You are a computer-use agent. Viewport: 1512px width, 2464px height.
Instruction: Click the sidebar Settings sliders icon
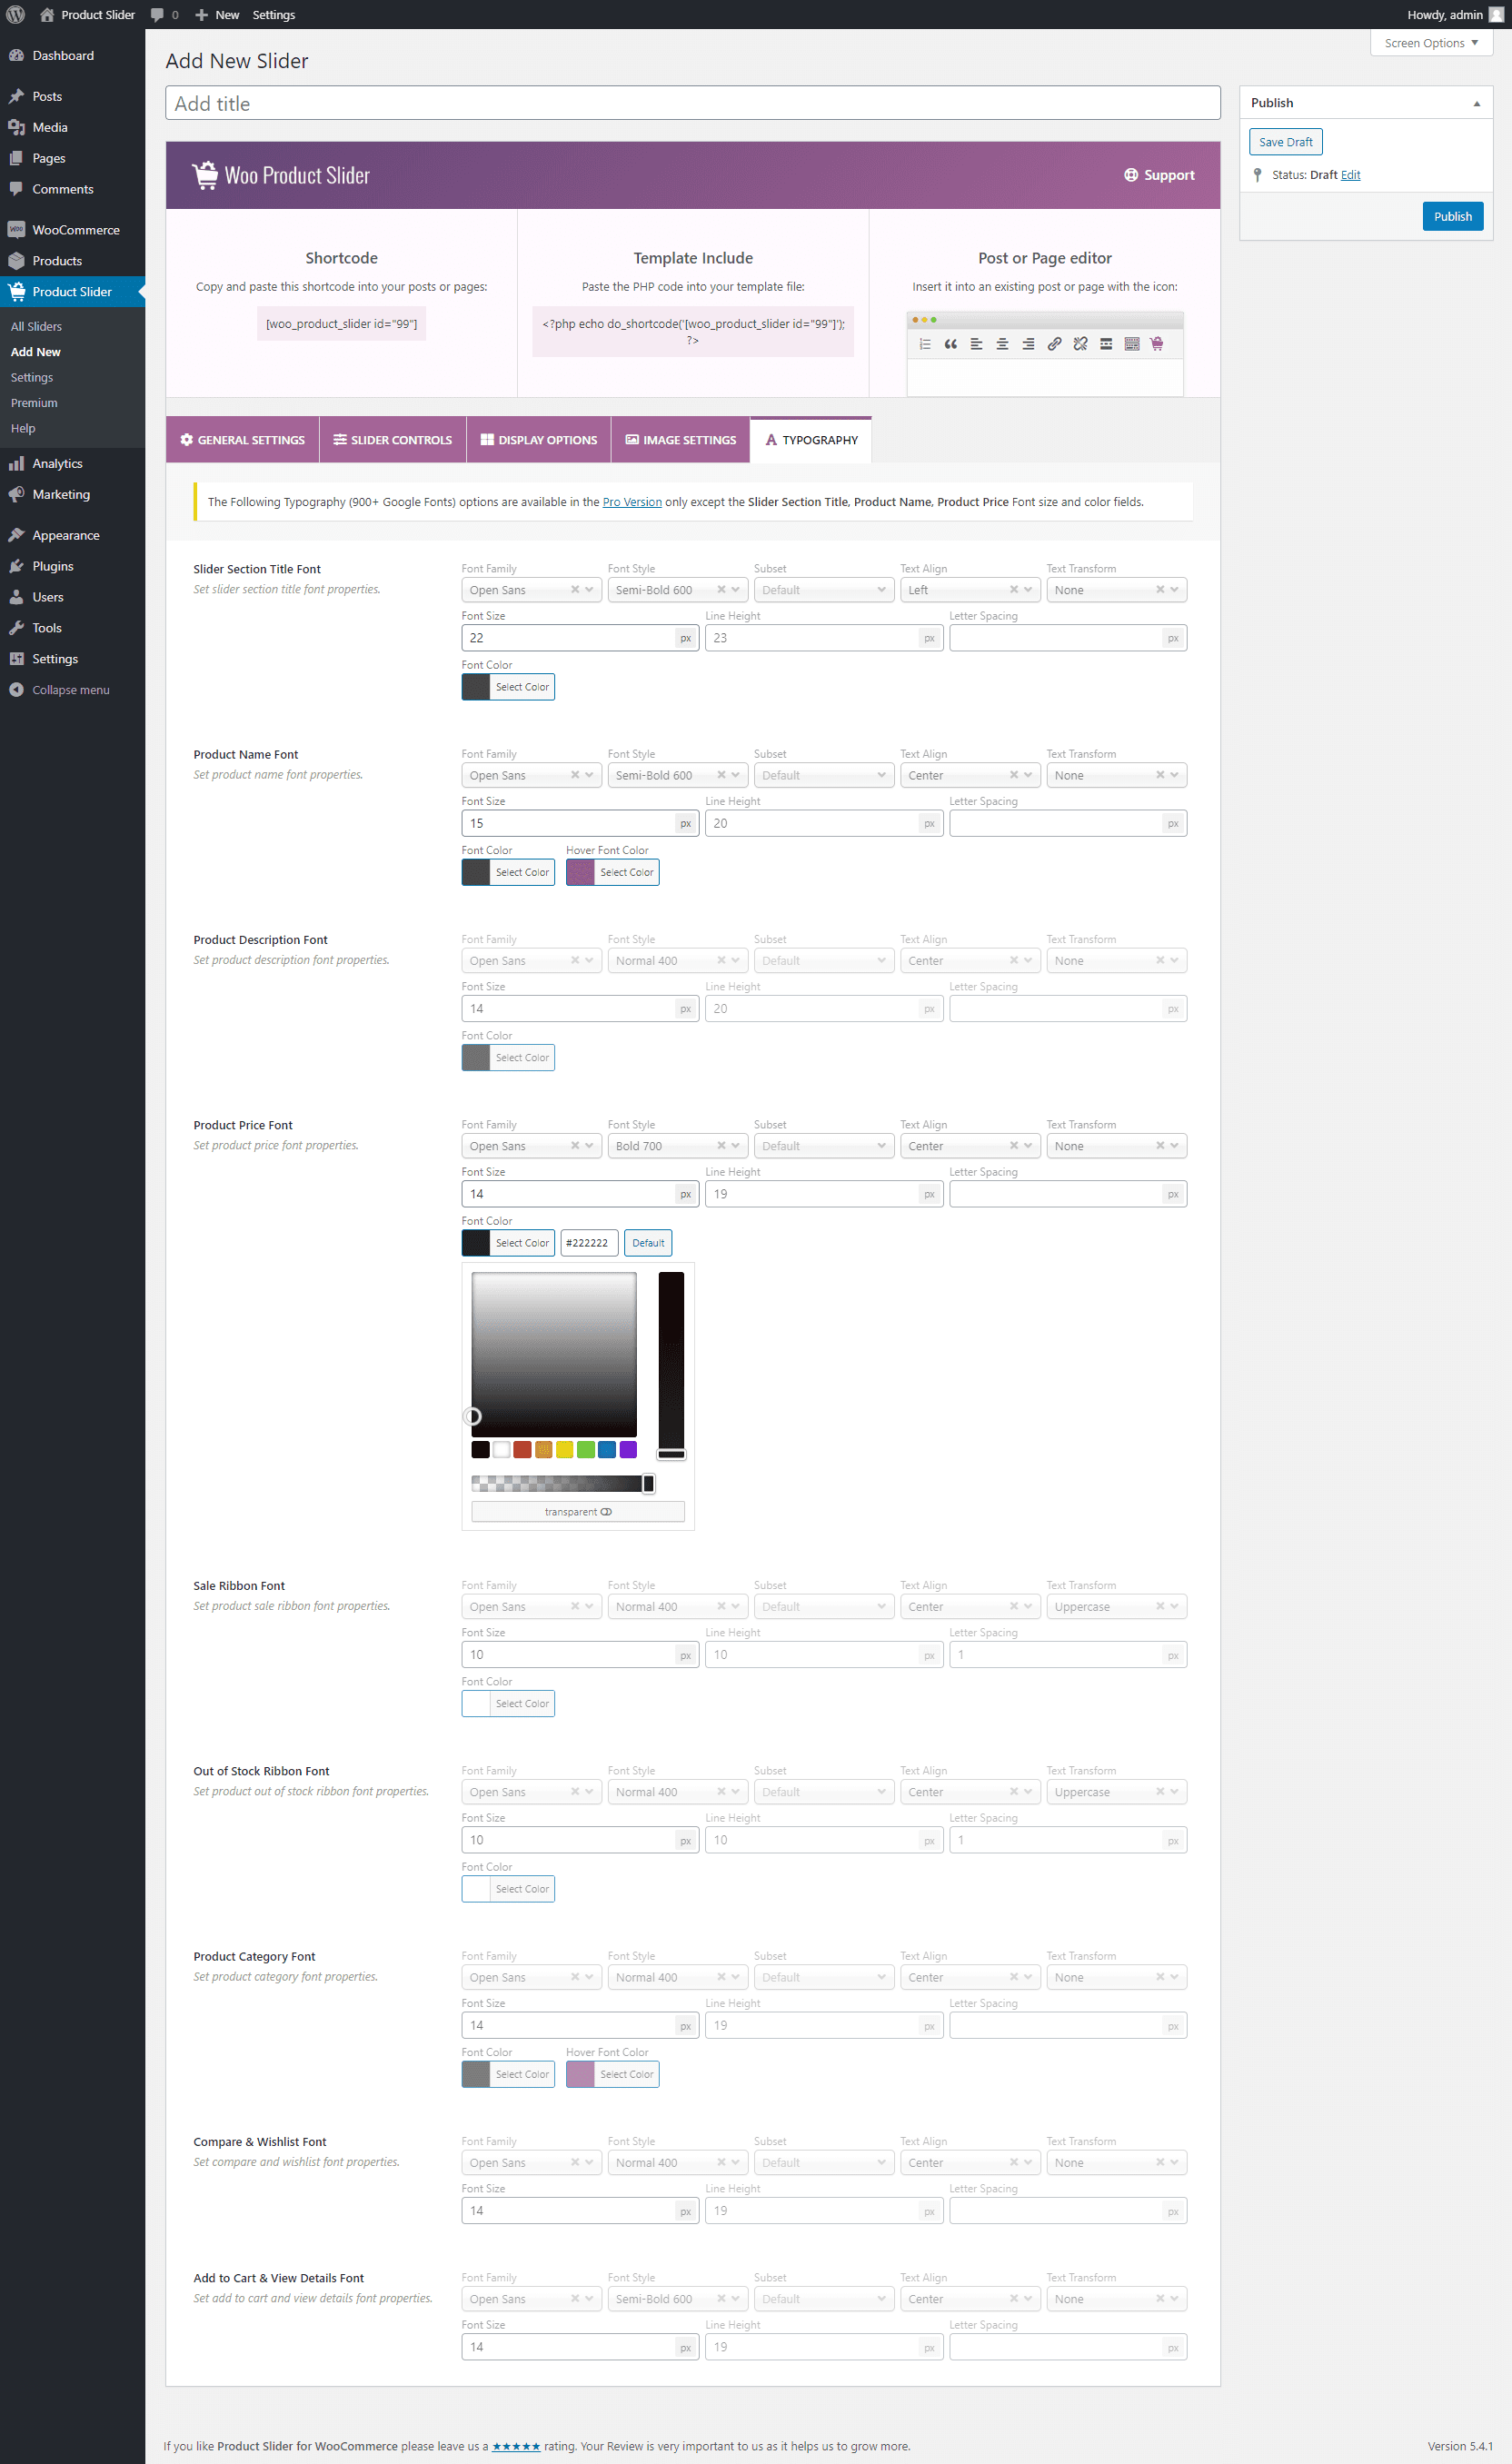16,659
